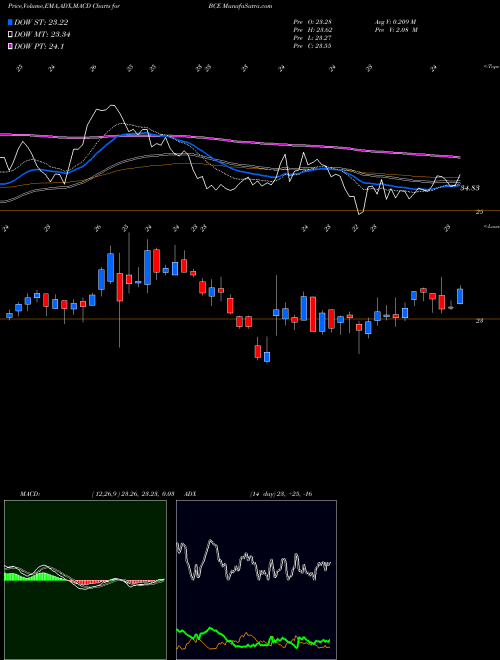500x660 pixels.
Task: Click the last low marker icon before '<Lows'
Action: [x=447, y=228]
